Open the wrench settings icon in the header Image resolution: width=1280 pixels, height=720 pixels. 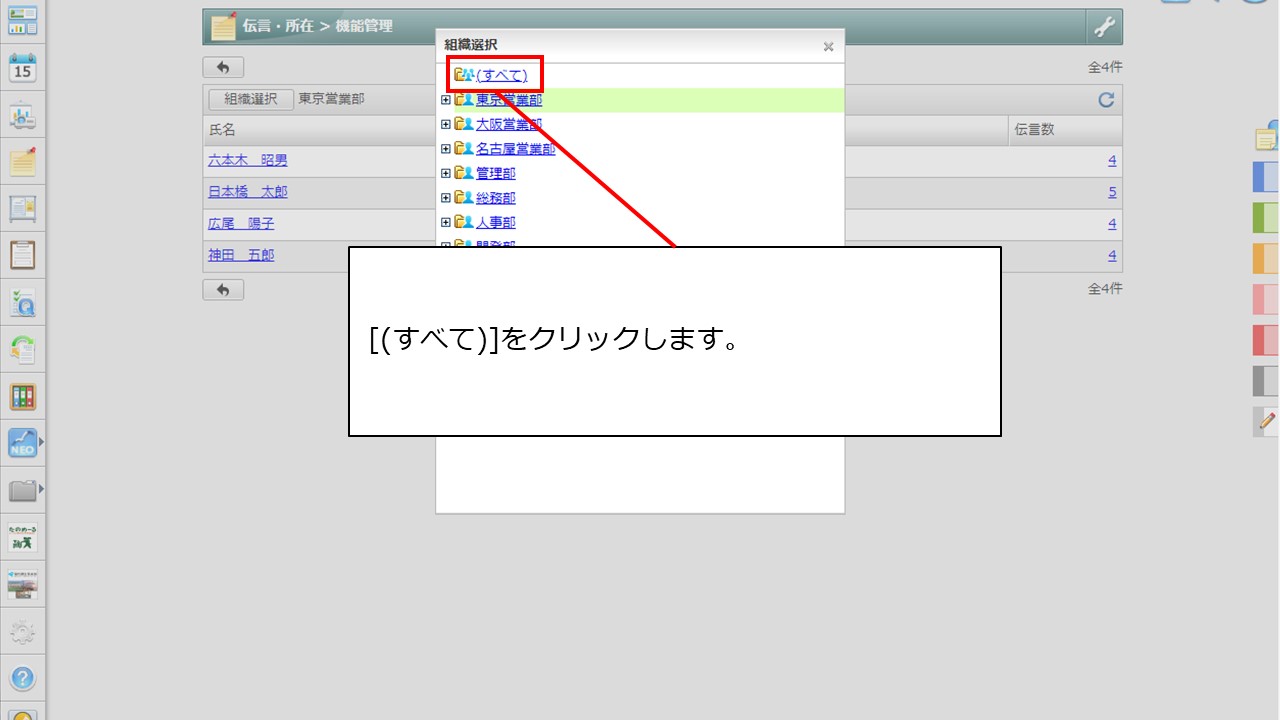coord(1104,27)
